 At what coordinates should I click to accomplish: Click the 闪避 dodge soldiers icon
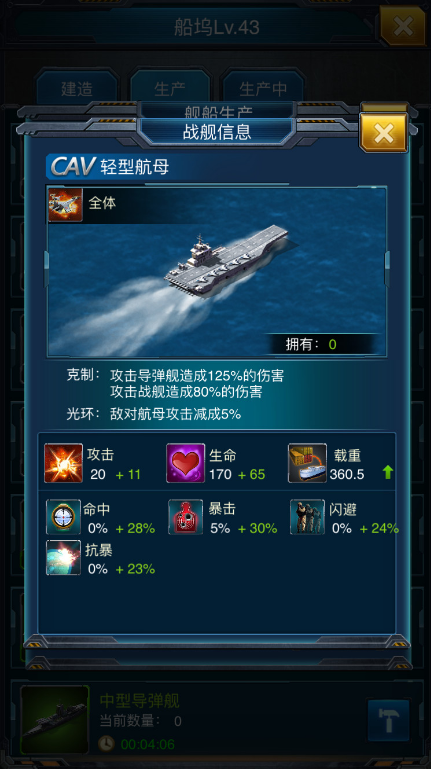point(307,516)
